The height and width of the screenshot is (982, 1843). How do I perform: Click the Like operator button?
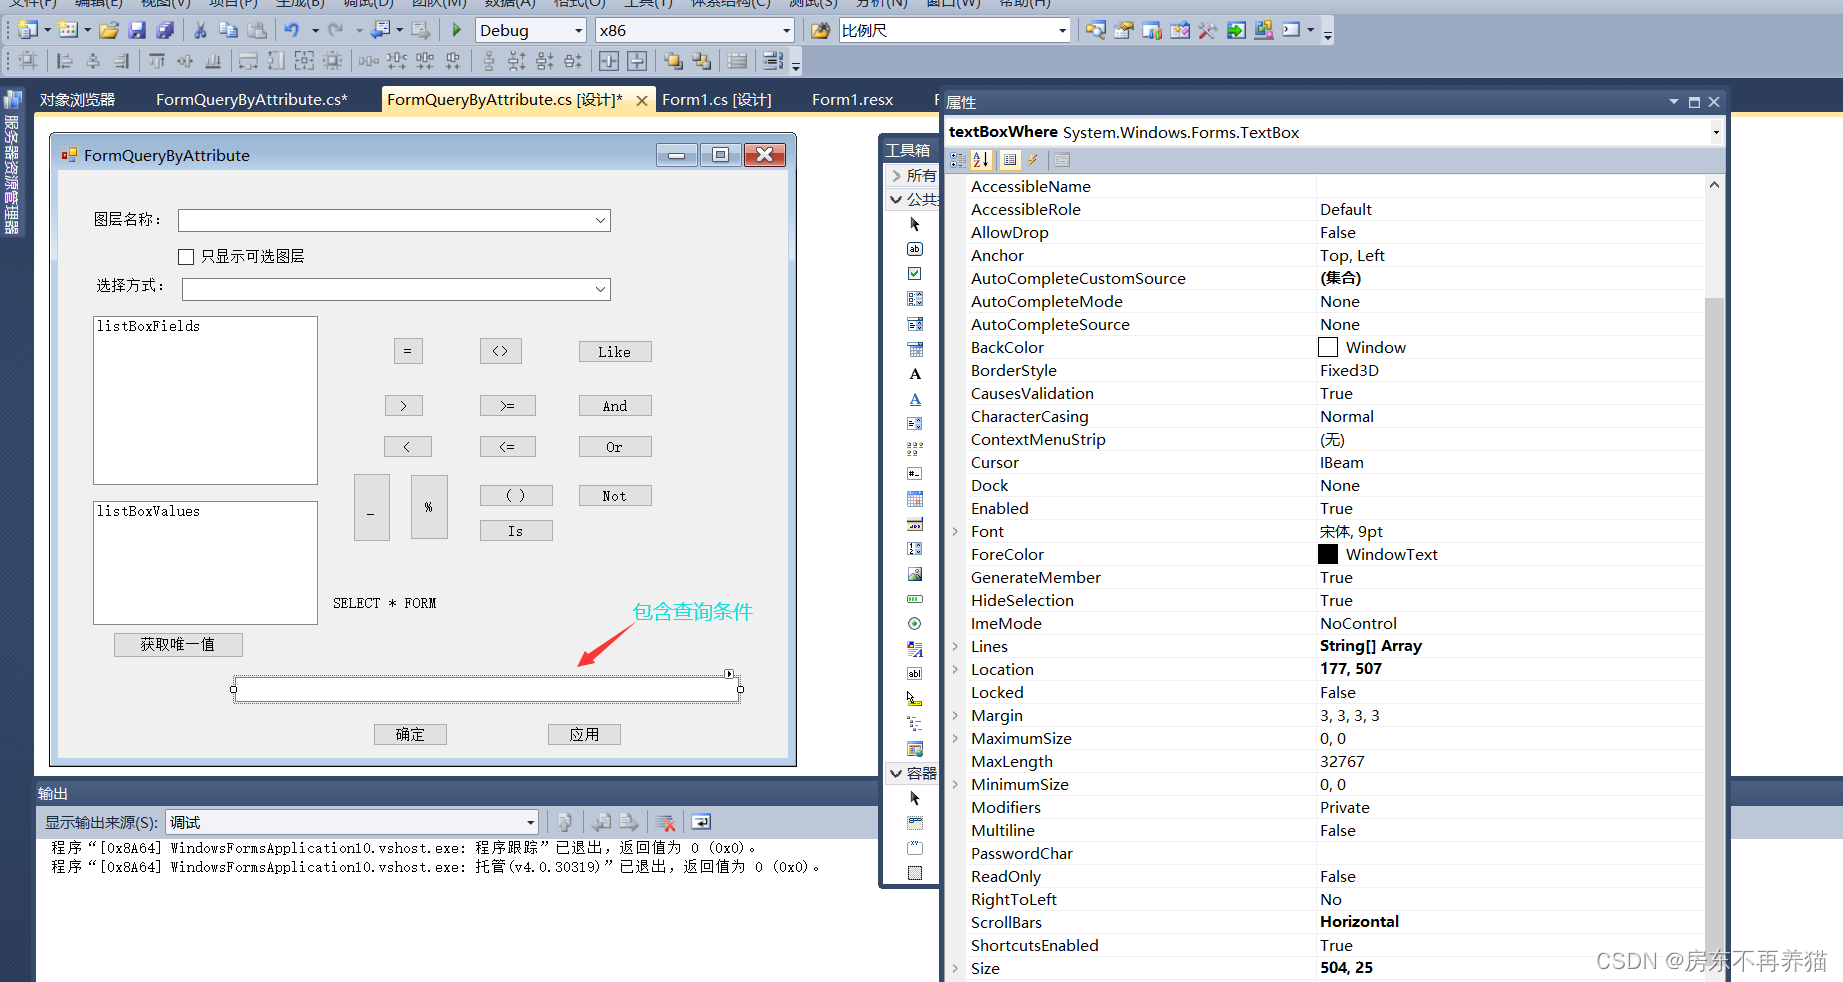tap(614, 352)
